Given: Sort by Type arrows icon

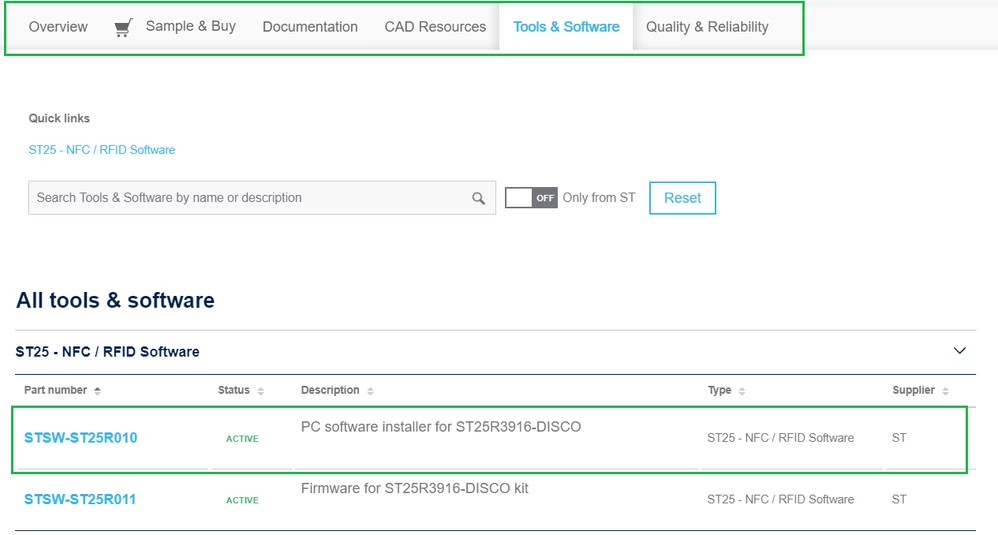Looking at the screenshot, I should (741, 391).
